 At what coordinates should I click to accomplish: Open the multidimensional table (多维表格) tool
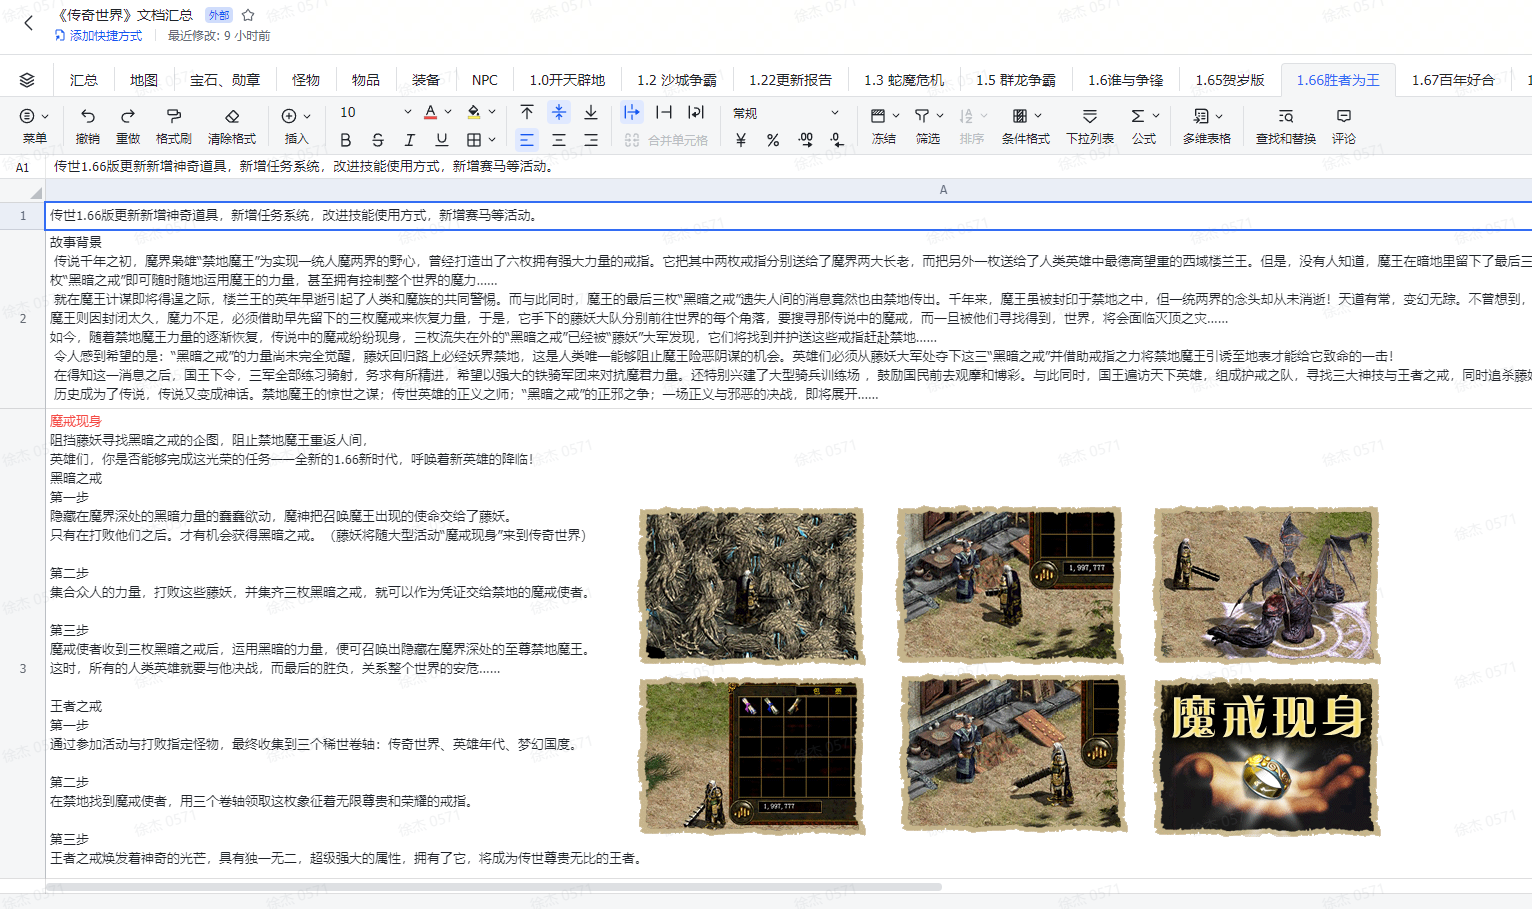[x=1207, y=125]
